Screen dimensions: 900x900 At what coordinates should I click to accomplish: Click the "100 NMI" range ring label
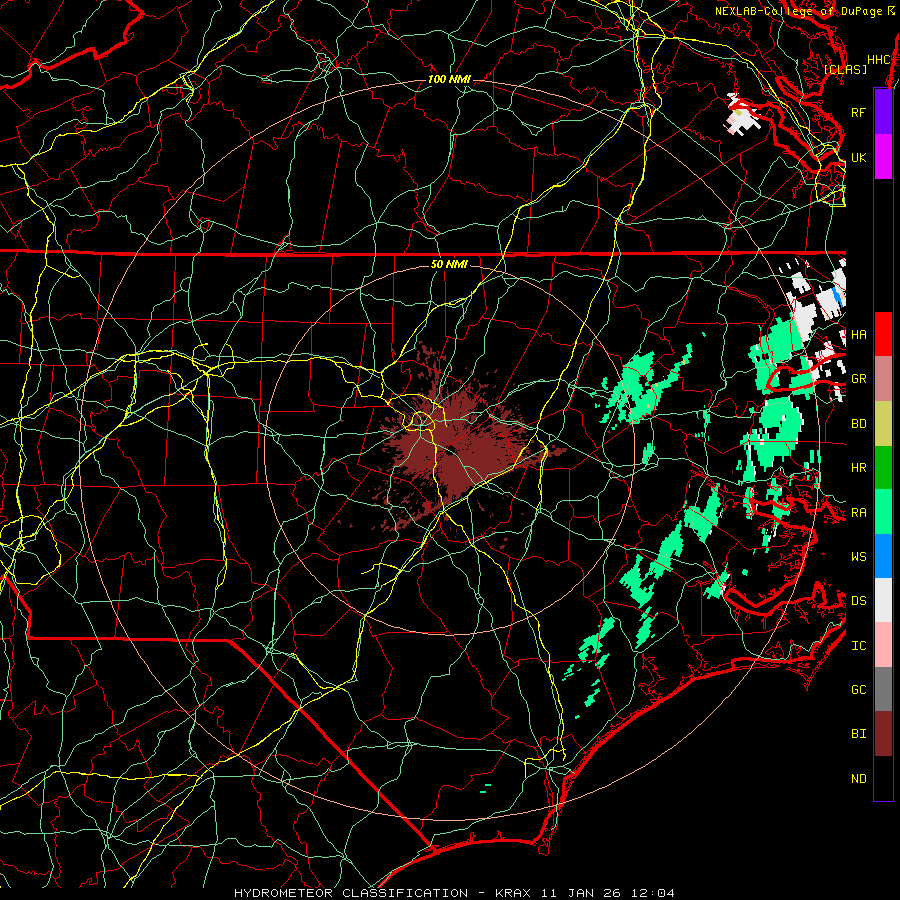tap(449, 79)
